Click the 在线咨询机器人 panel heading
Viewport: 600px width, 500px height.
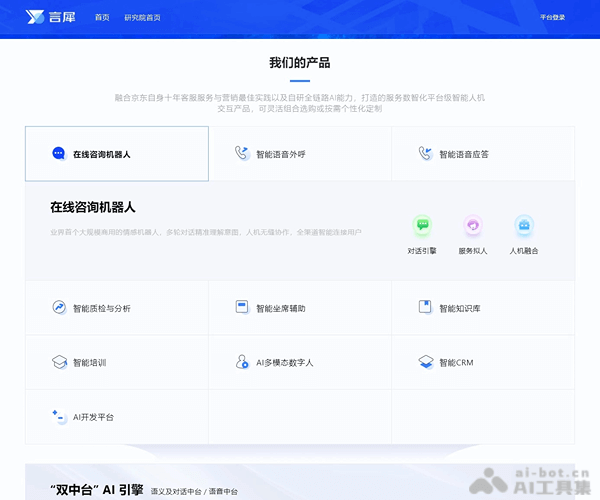pyautogui.click(x=93, y=208)
